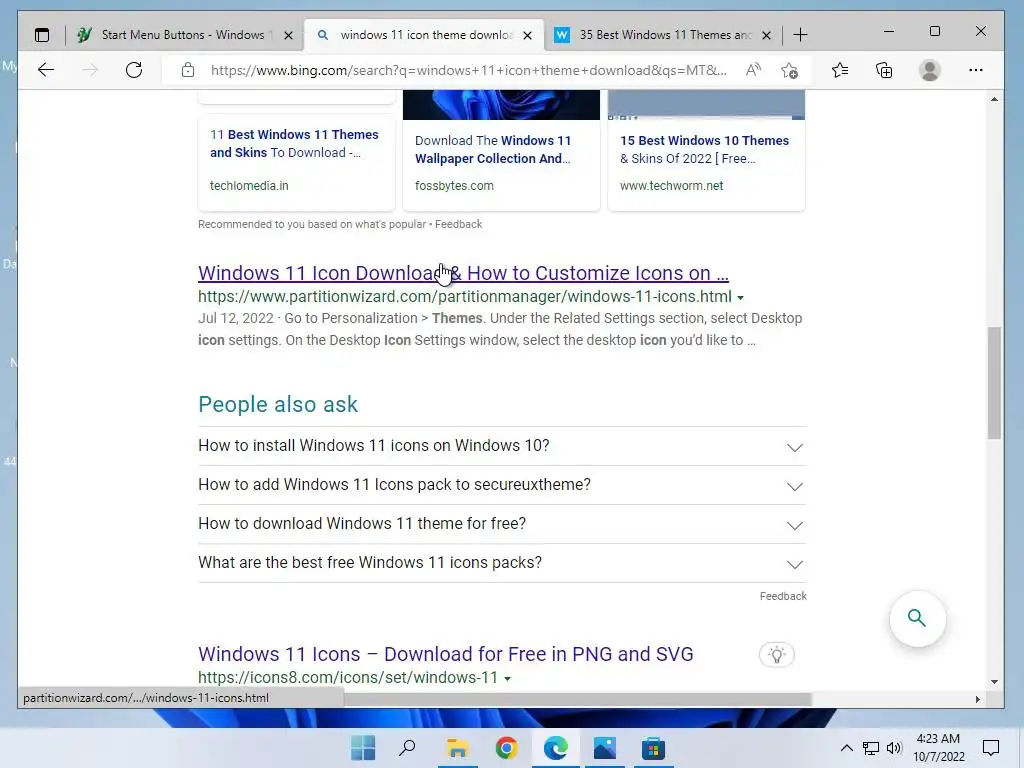Open the Windows Start menu
The height and width of the screenshot is (768, 1024).
363,748
